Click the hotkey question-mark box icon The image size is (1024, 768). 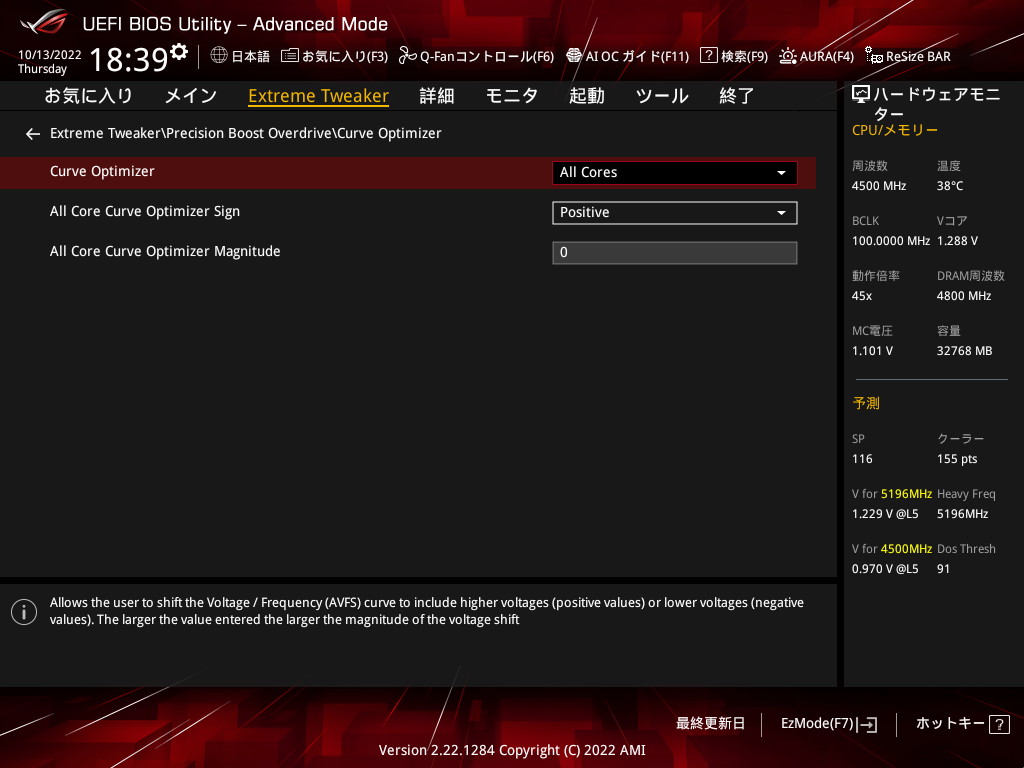click(999, 724)
